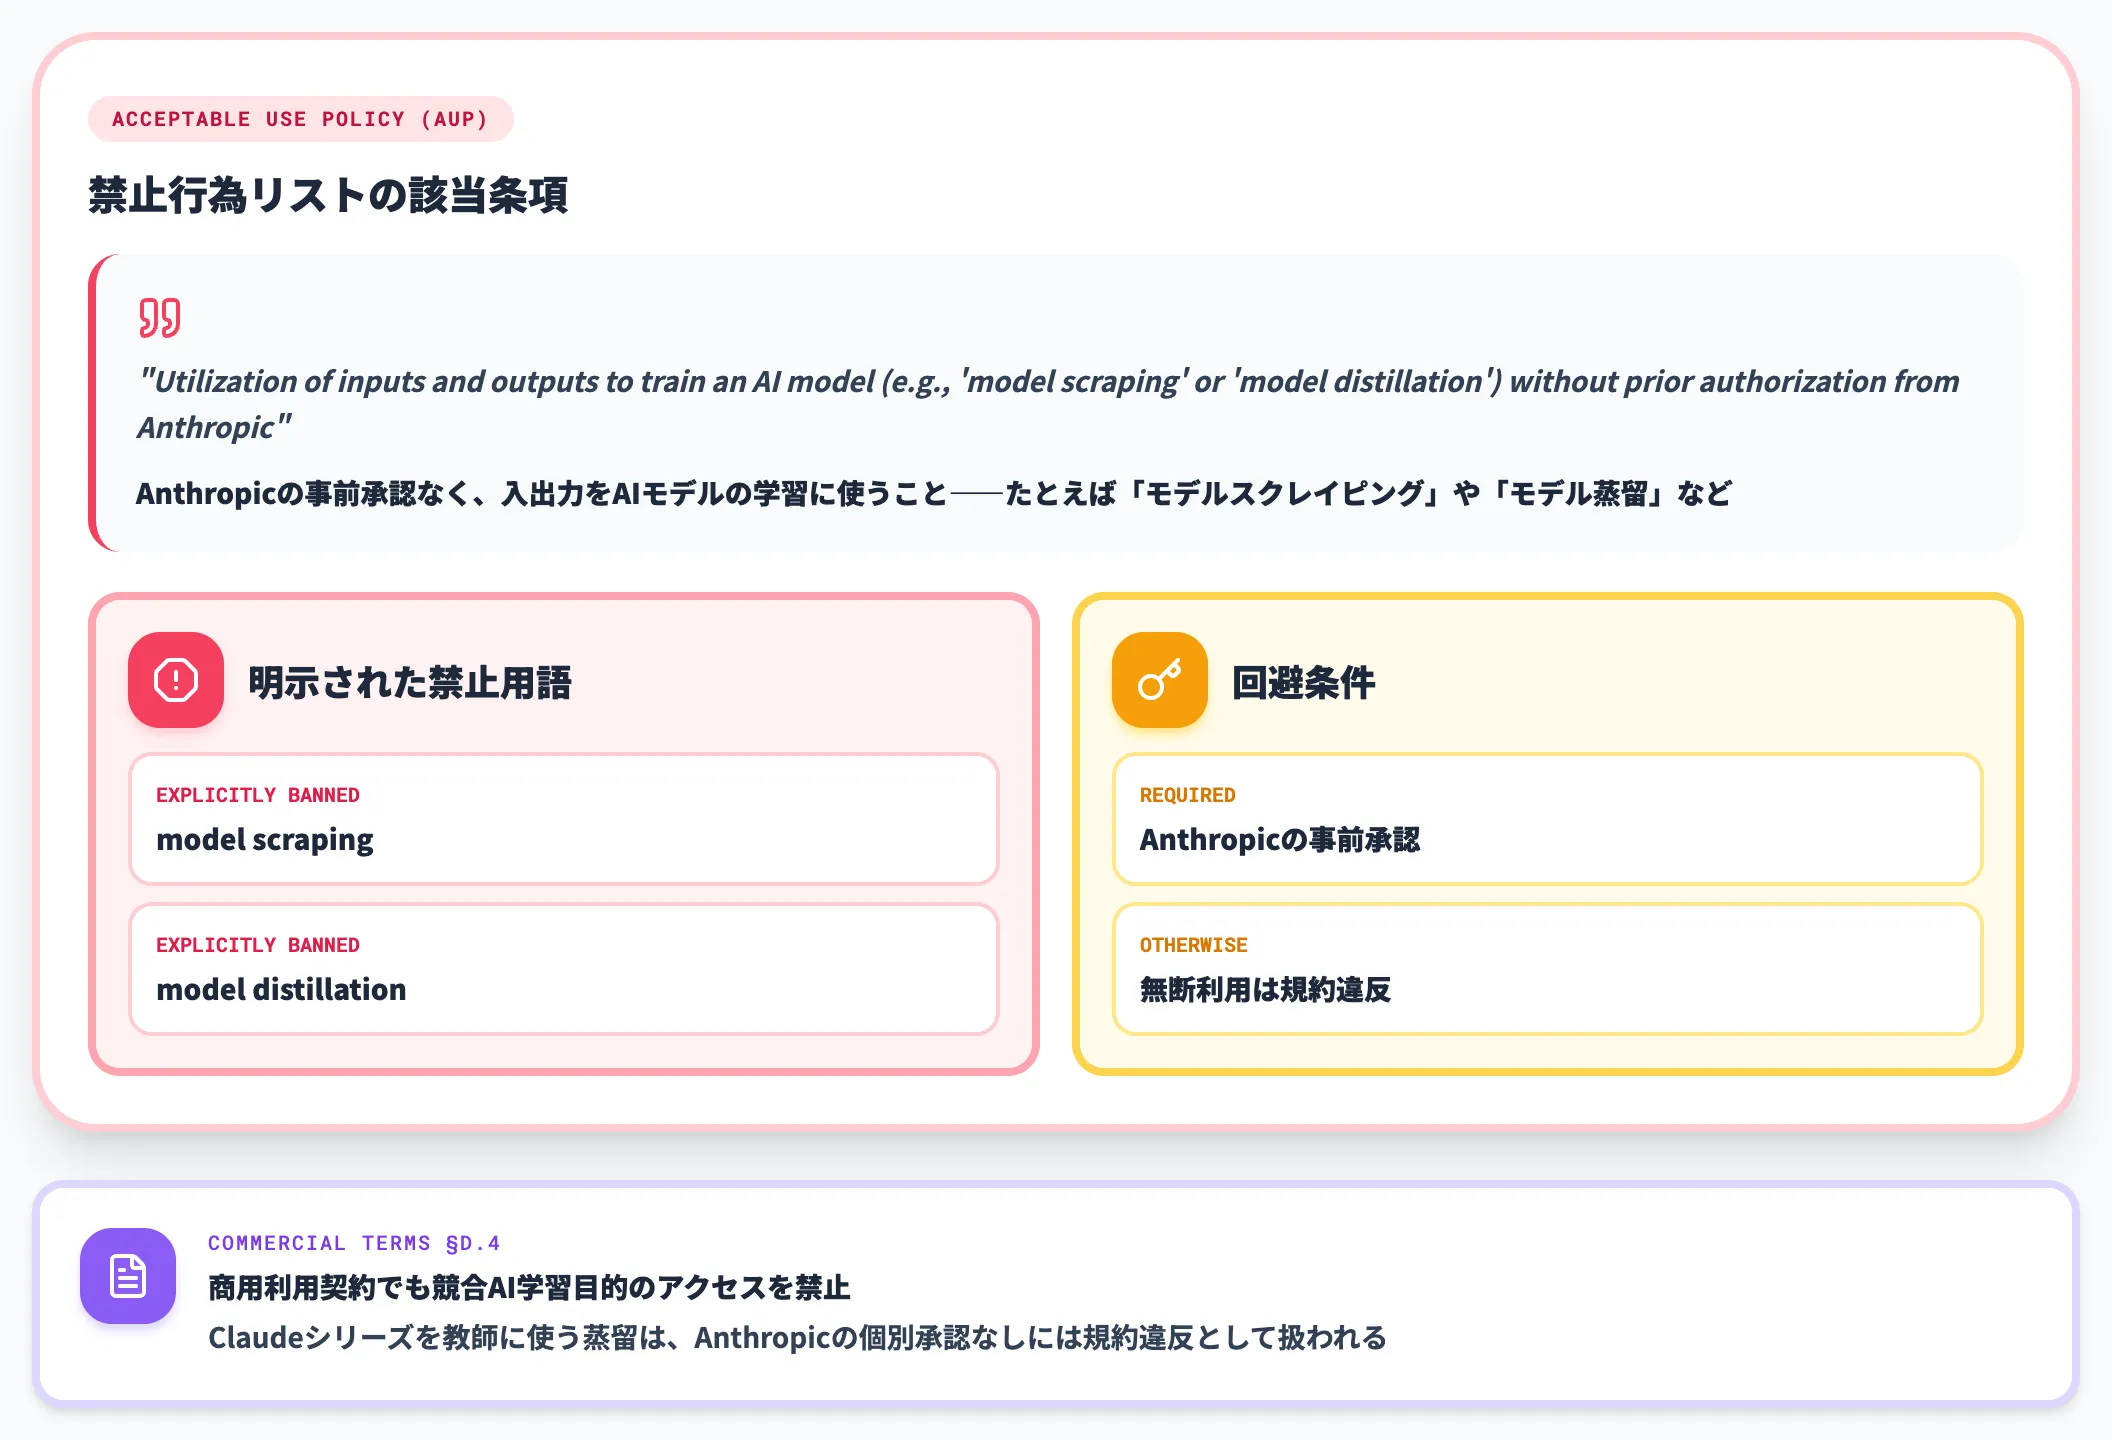Click the EXPLICITLY BANNED label above model distillation
The width and height of the screenshot is (2112, 1440).
click(258, 945)
